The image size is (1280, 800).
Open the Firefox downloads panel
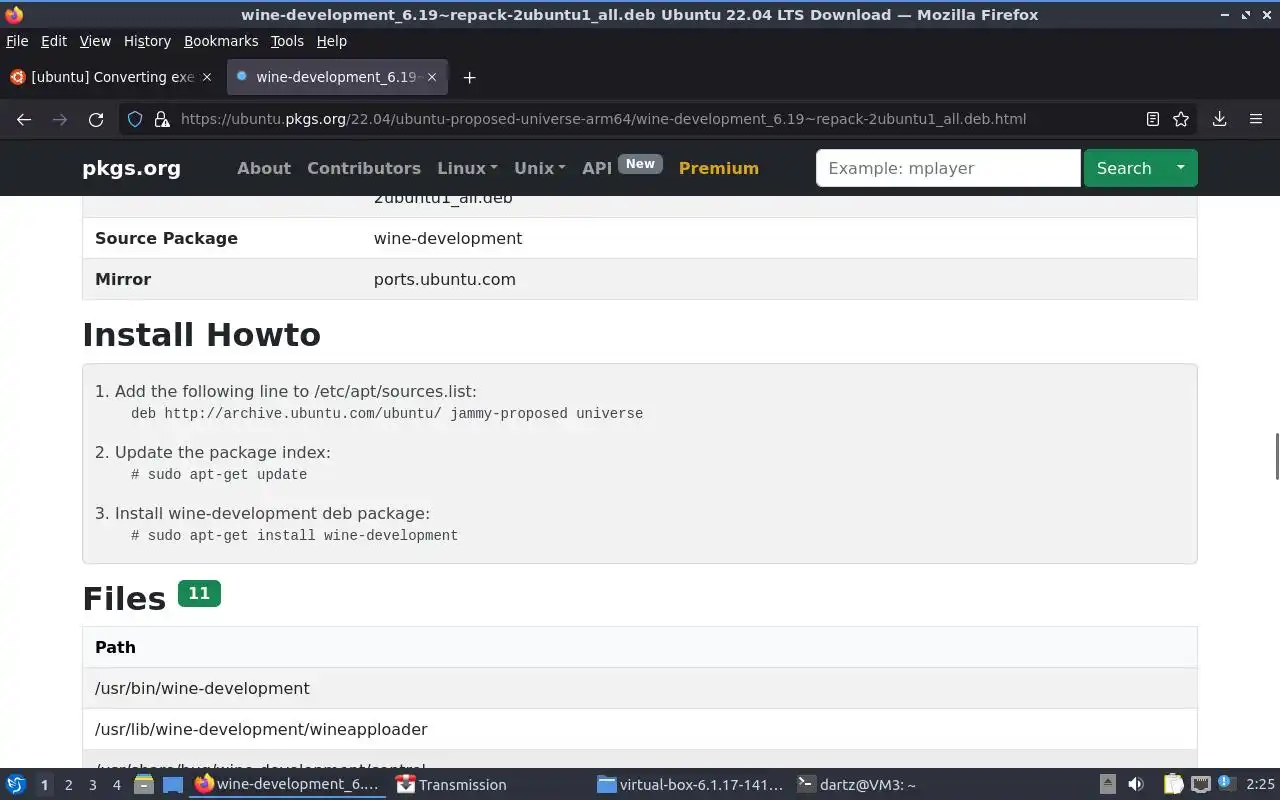pyautogui.click(x=1219, y=119)
